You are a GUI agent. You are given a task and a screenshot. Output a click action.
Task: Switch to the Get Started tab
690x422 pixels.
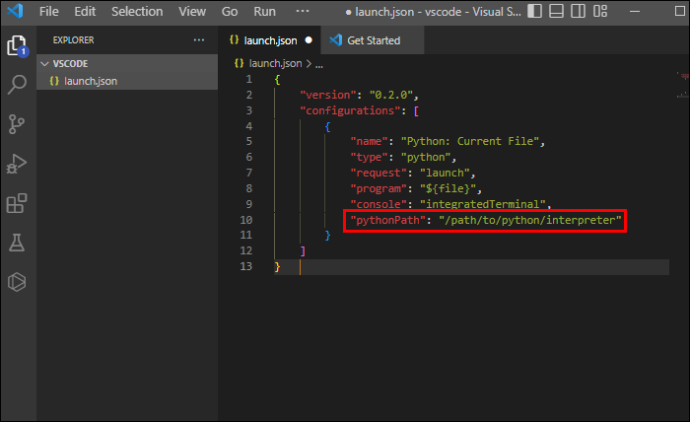tap(373, 40)
